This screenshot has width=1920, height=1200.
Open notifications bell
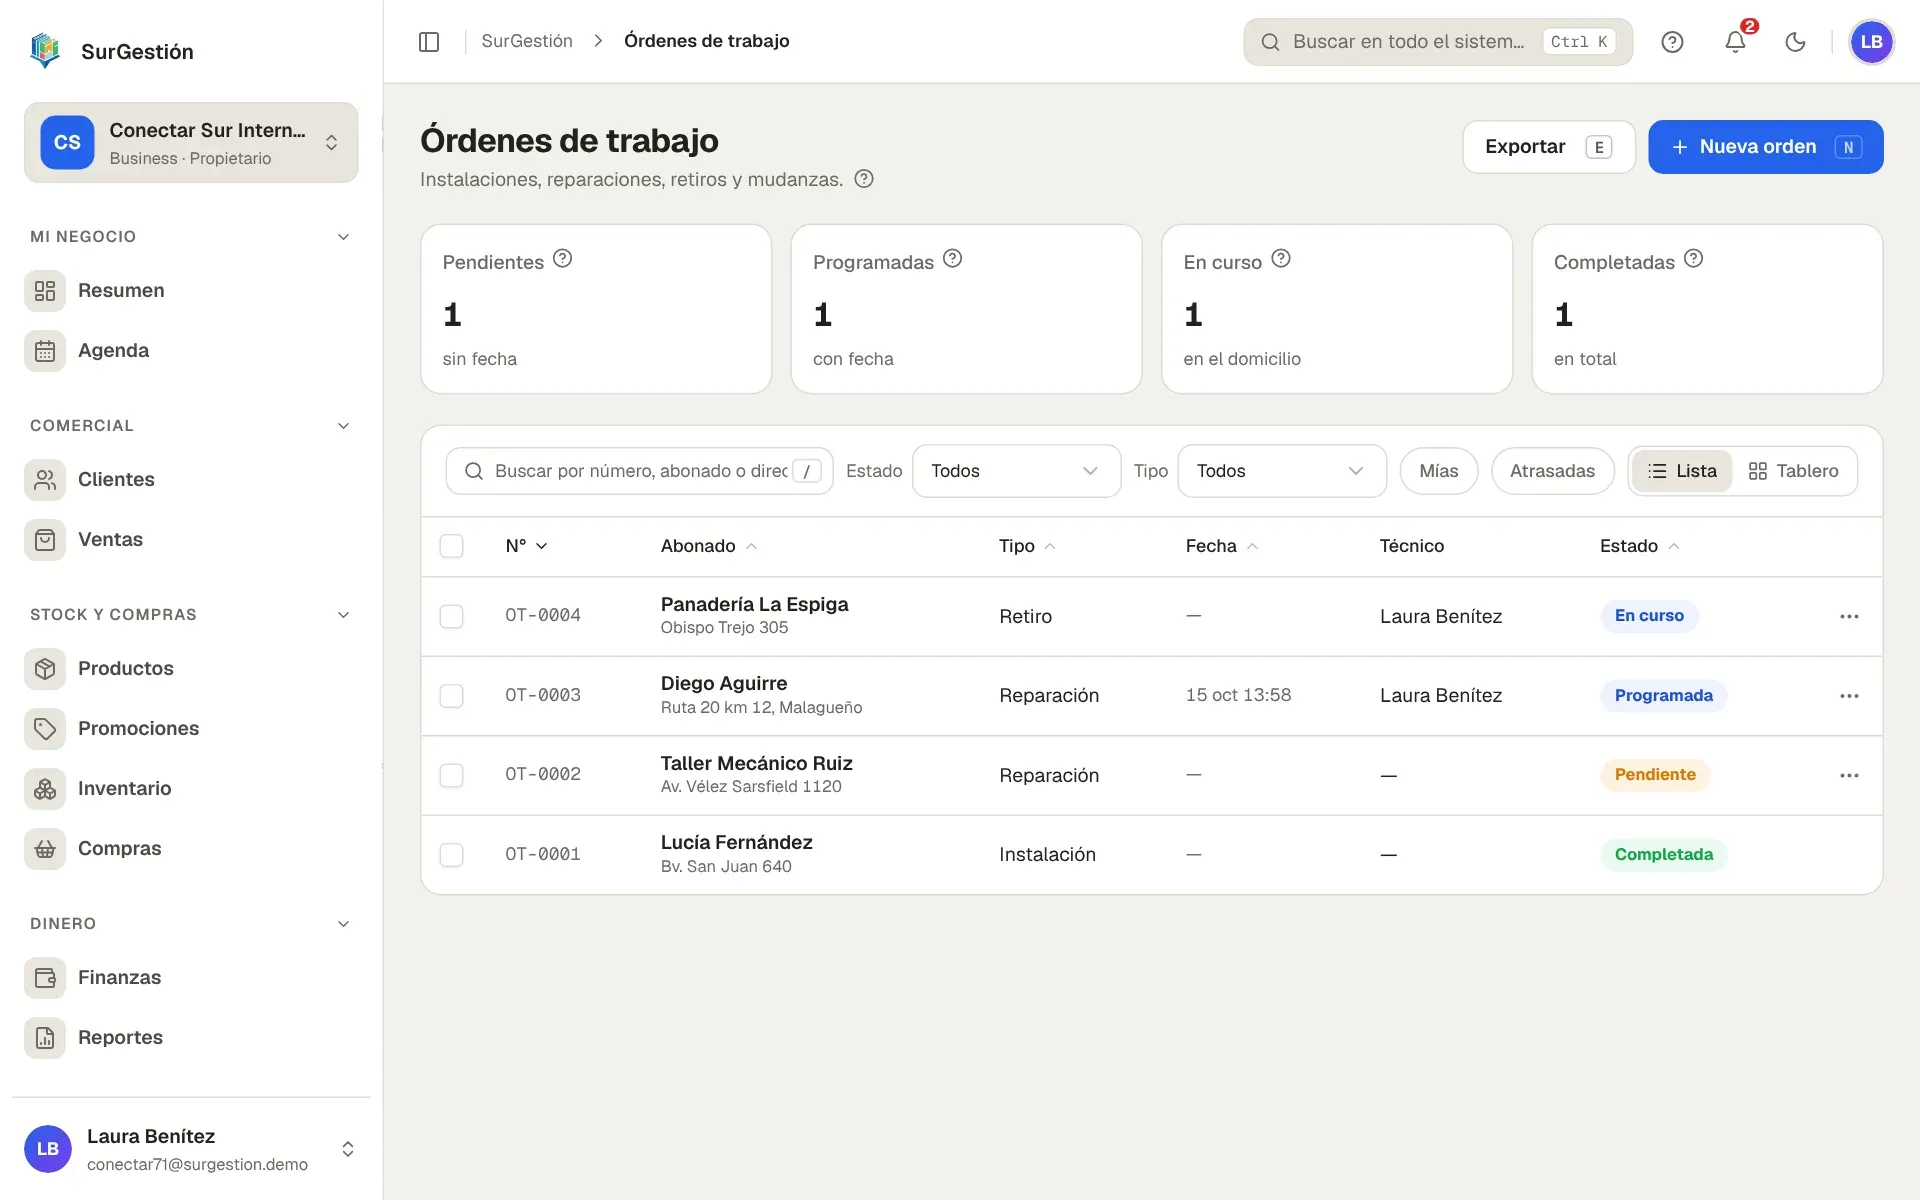coord(1735,41)
